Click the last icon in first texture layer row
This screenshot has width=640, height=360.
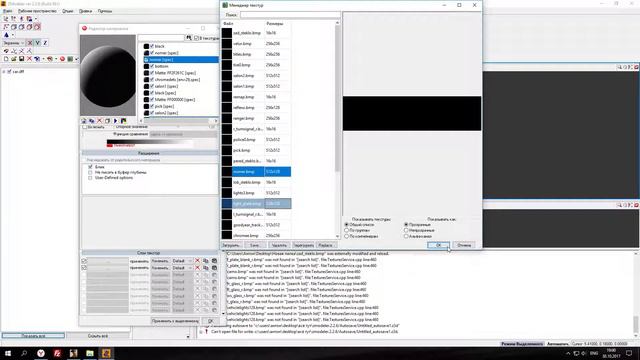click(214, 261)
